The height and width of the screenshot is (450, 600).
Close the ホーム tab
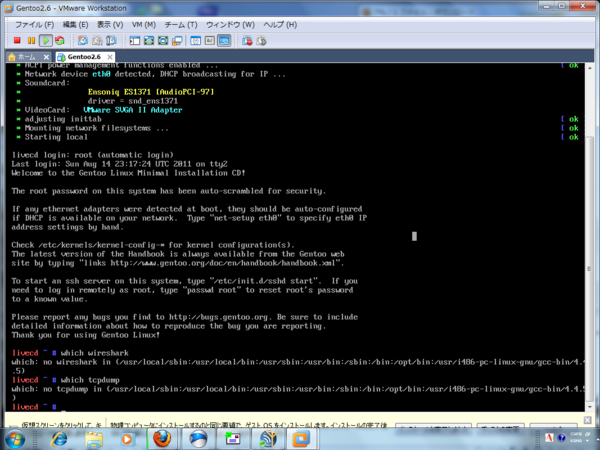(x=46, y=57)
